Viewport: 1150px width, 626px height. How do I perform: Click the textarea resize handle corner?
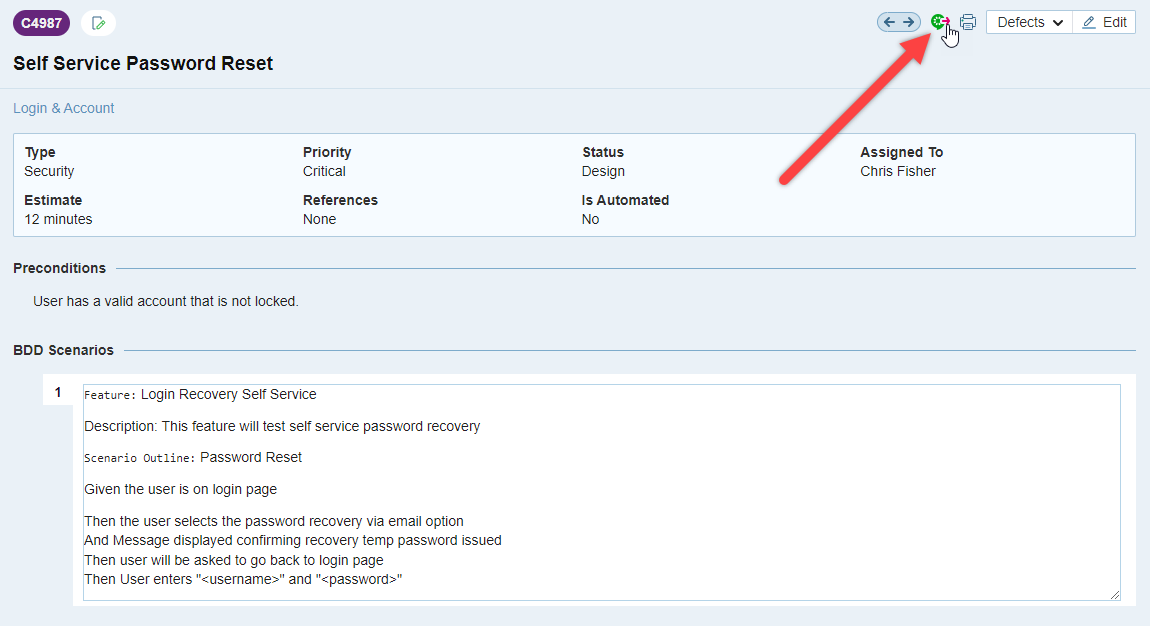(1114, 594)
